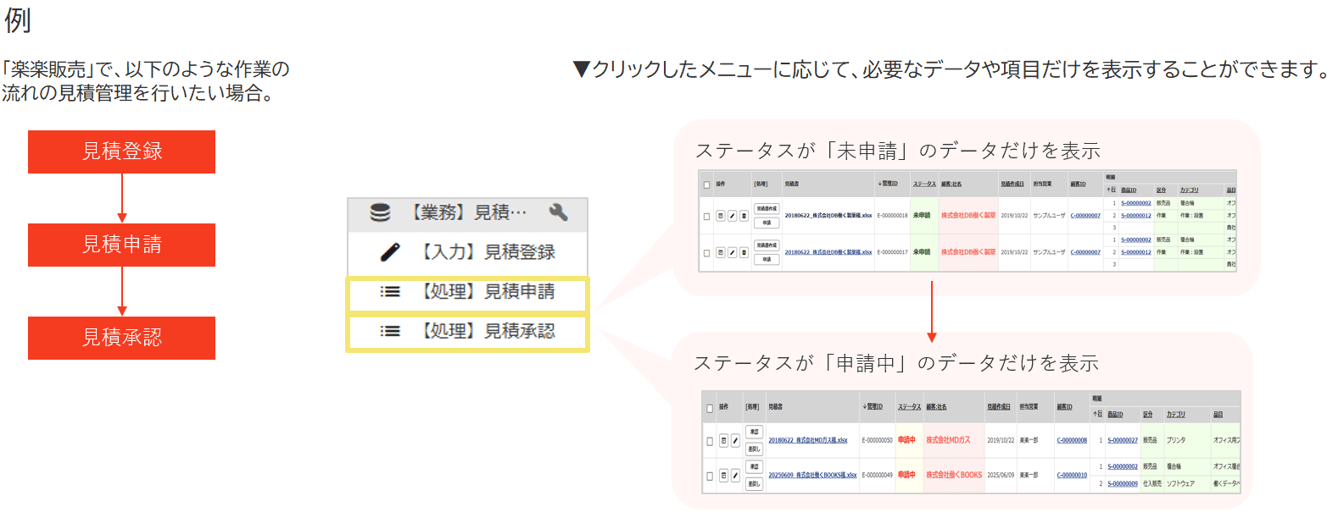Open the detail icon in row E-000000049
Image resolution: width=1327 pixels, height=518 pixels.
point(723,475)
